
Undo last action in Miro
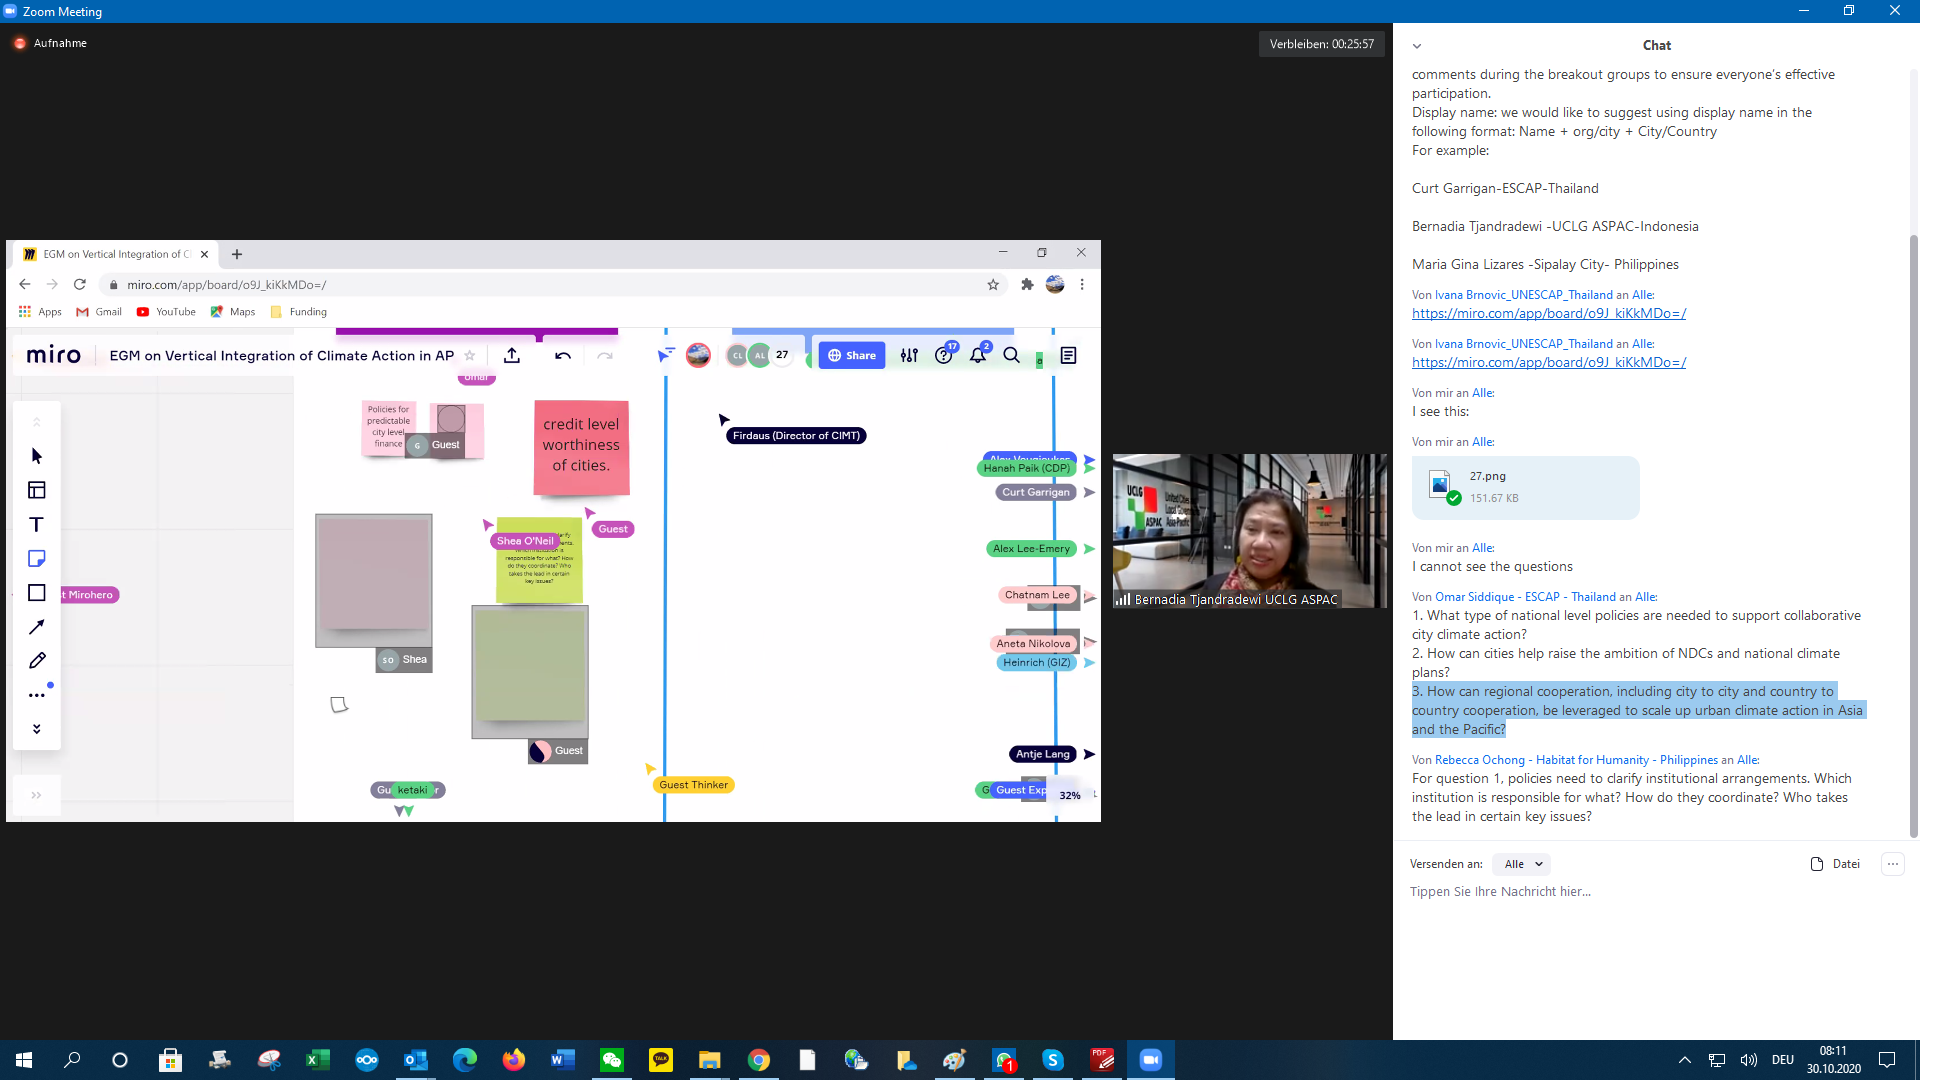point(563,356)
